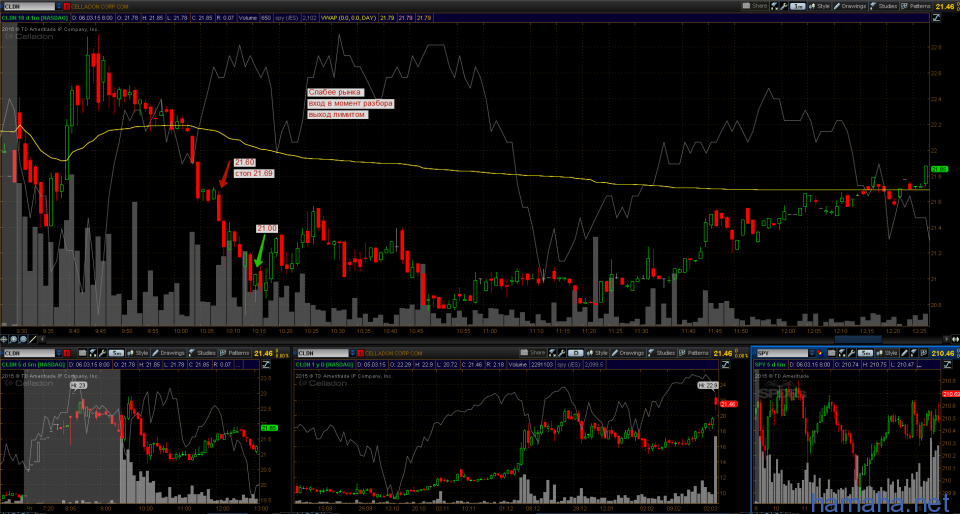Select the 1m timeframe button in main toolbar
The height and width of the screenshot is (514, 960).
click(x=798, y=6)
